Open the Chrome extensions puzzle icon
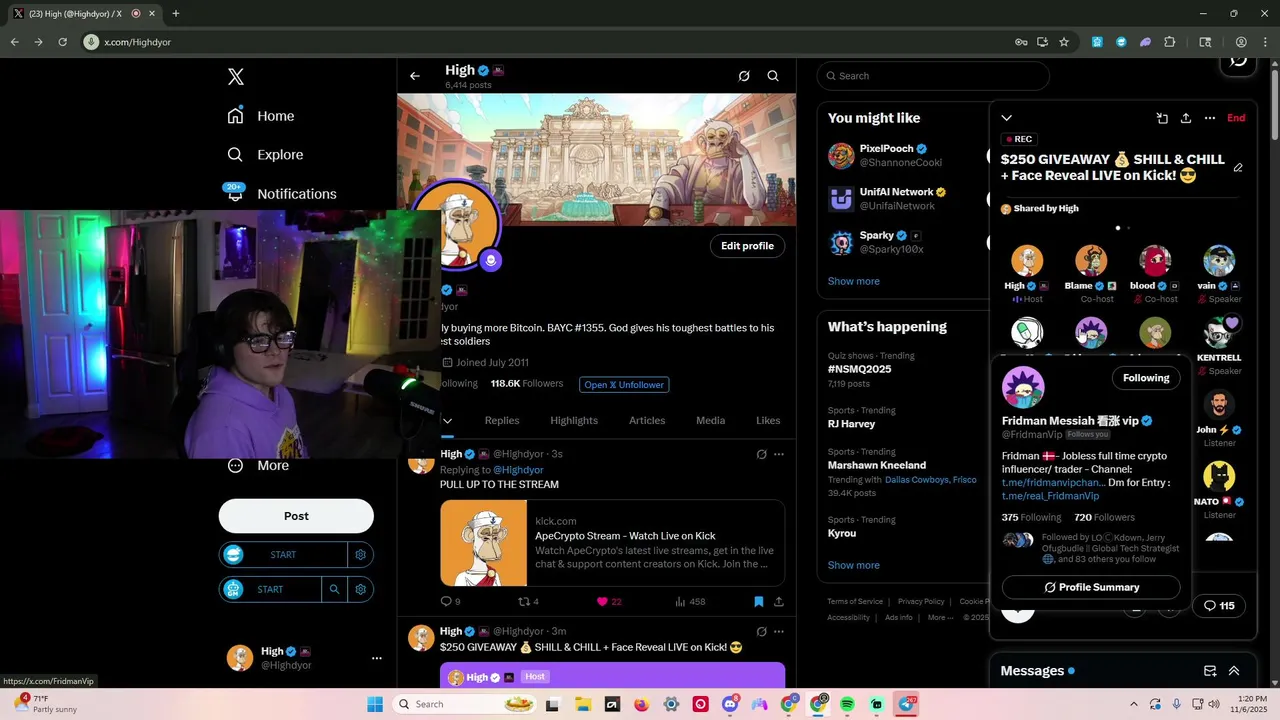Image resolution: width=1280 pixels, height=720 pixels. tap(1170, 42)
